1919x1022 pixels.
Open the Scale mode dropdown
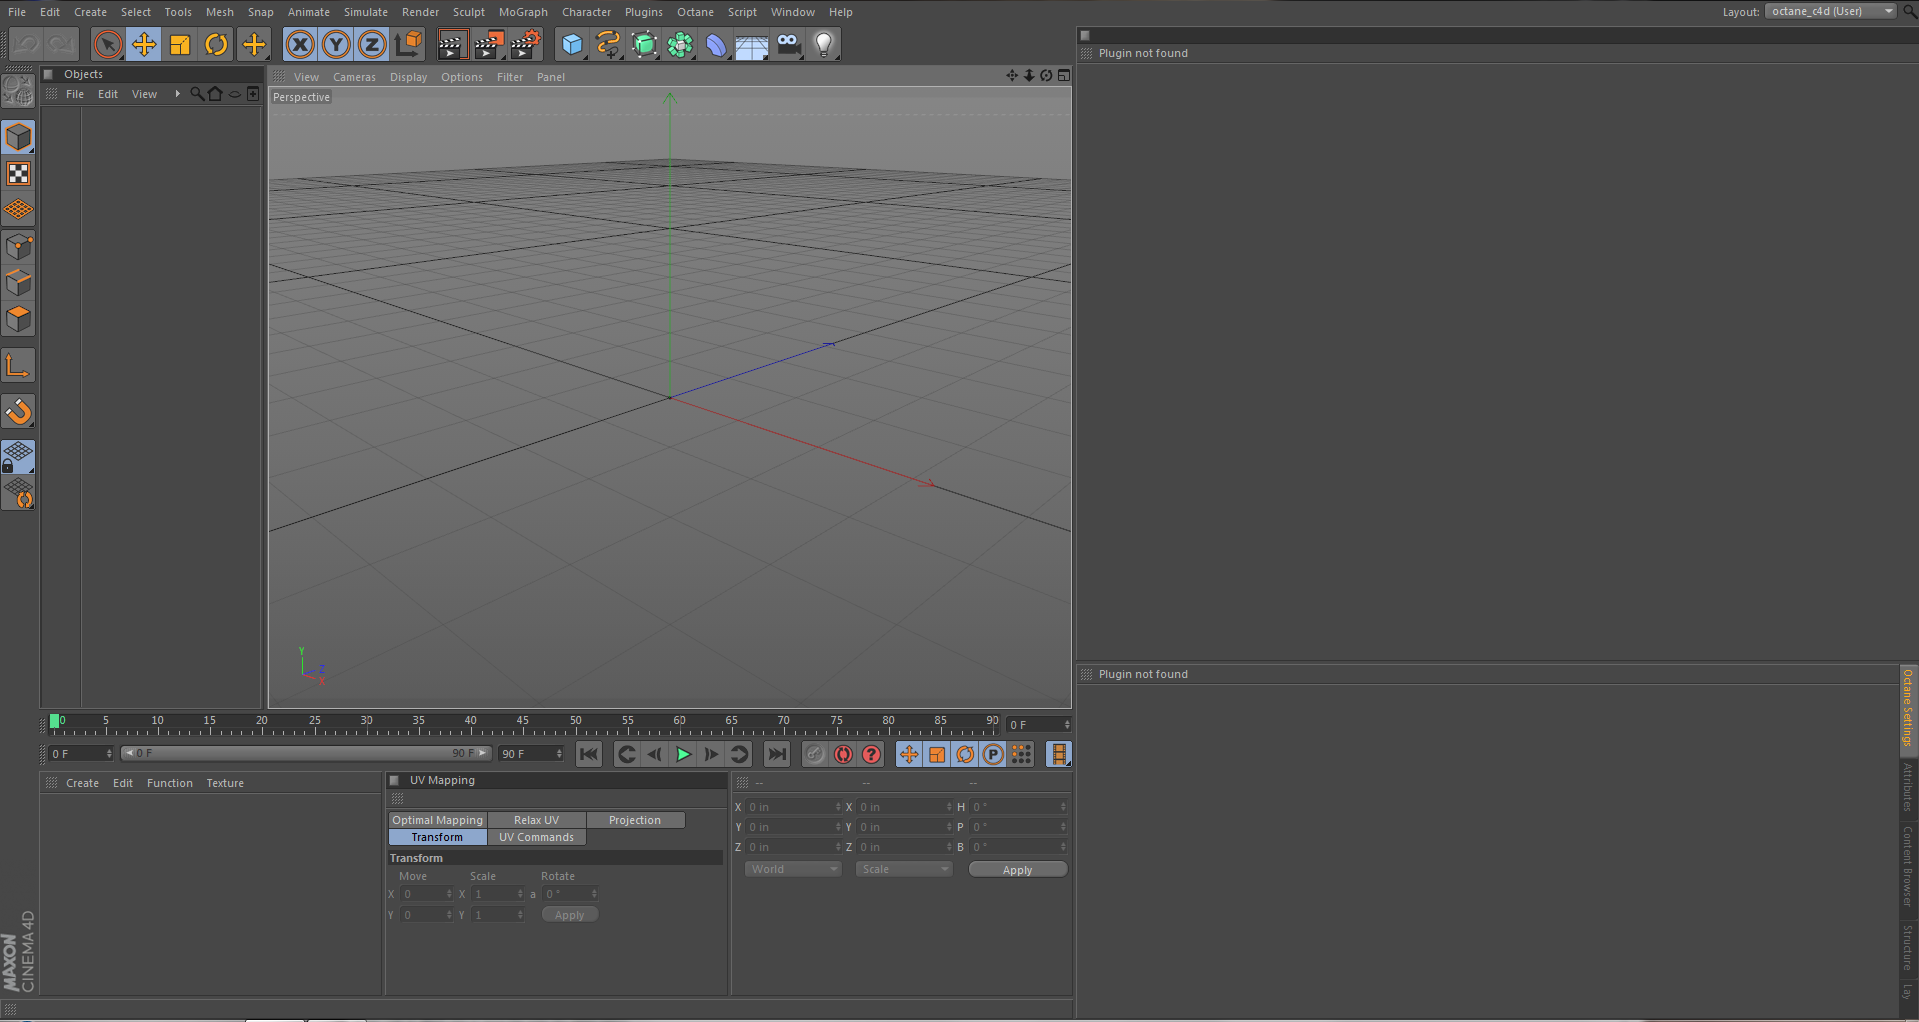click(904, 869)
